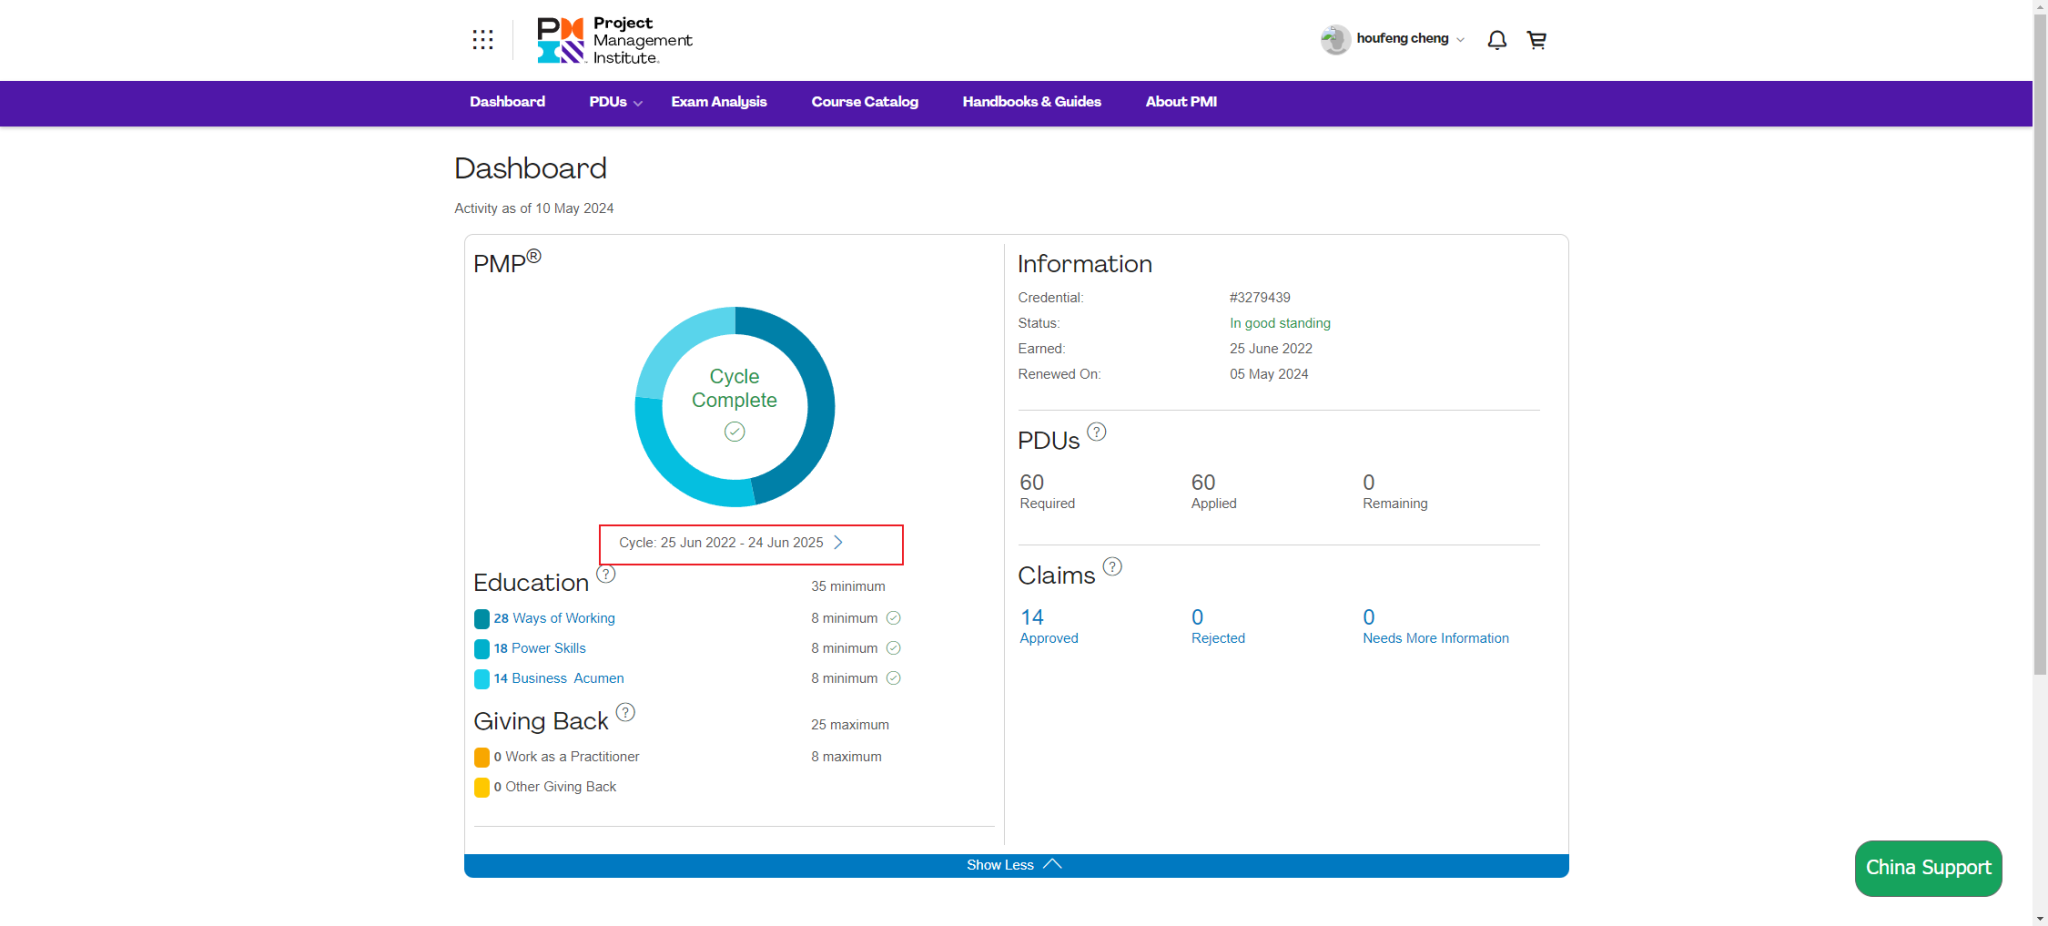The height and width of the screenshot is (926, 2048).
Task: Click the China Support button
Action: 1927,868
